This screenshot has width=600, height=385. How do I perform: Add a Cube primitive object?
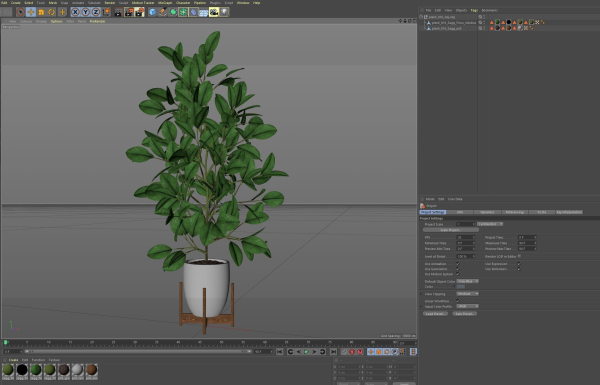pos(152,12)
